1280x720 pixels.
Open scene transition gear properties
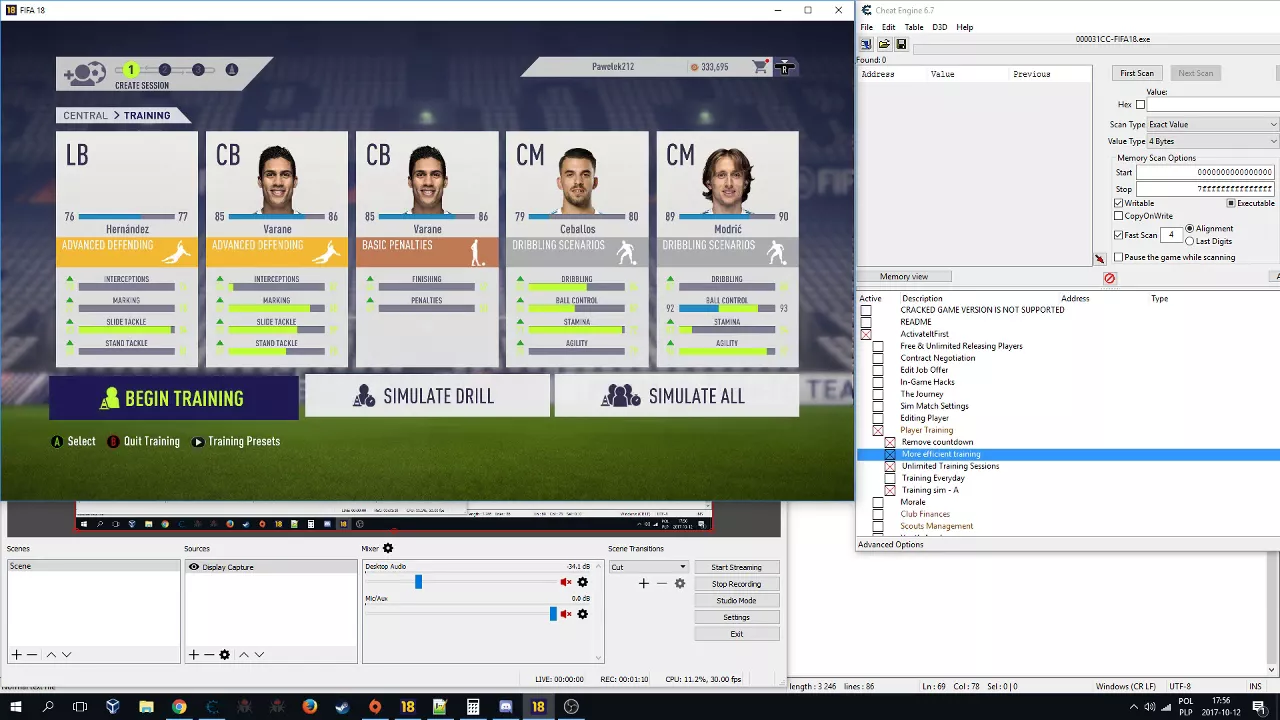pos(680,583)
